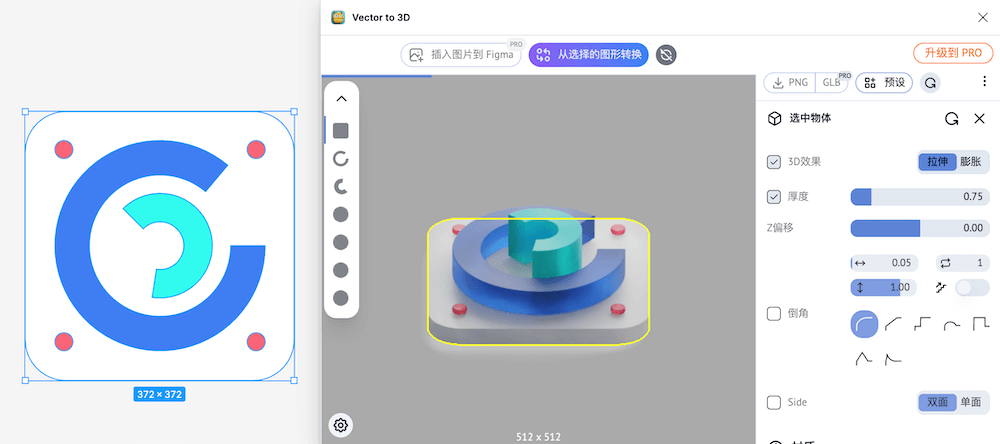Open the 预设 presets panel
This screenshot has height=444, width=1000.
[x=884, y=82]
